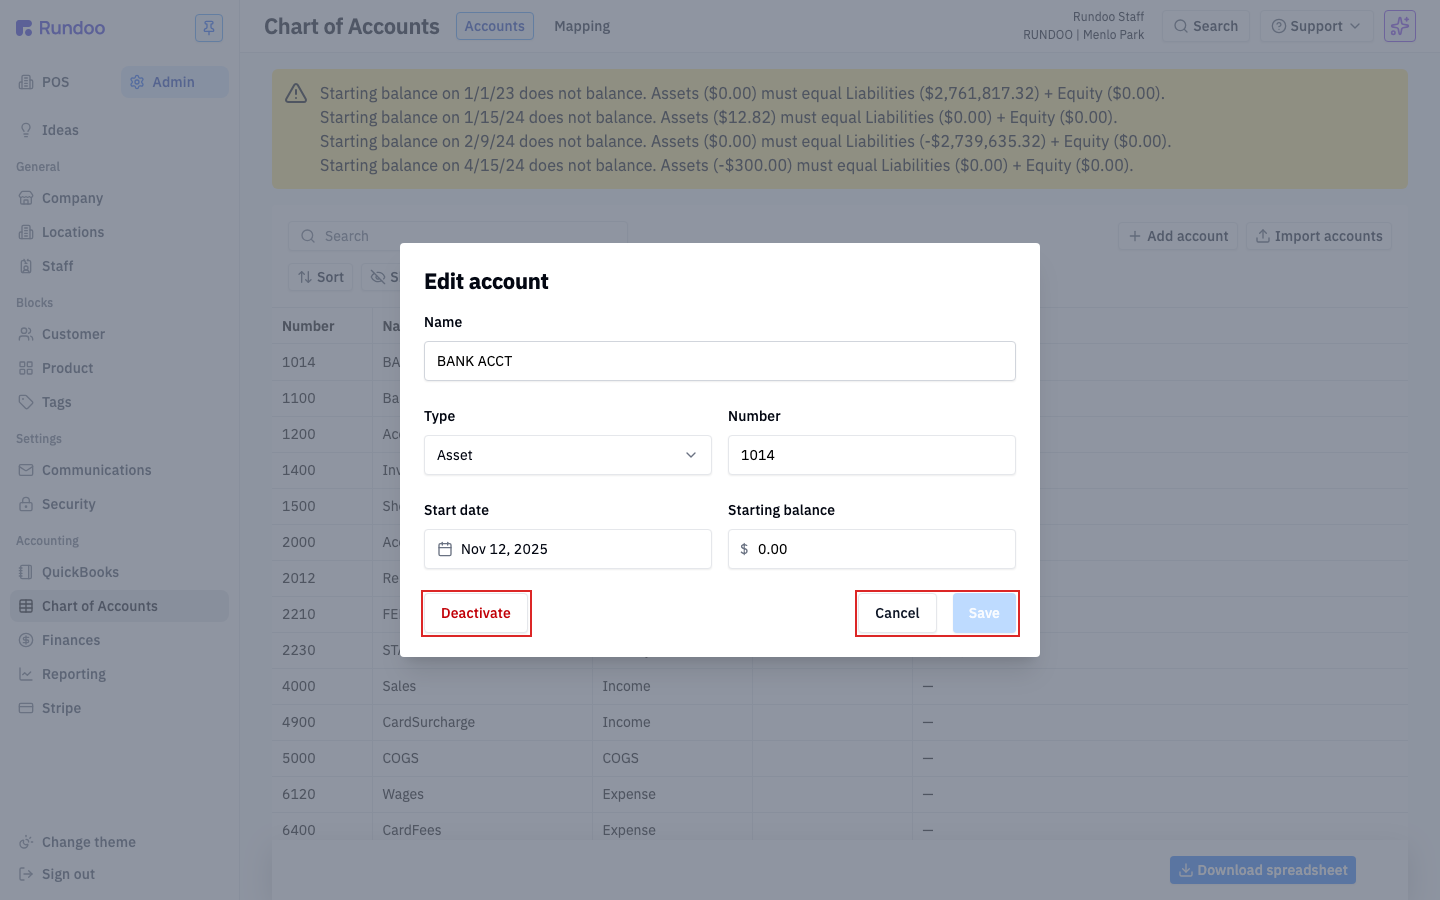Open the sparkle AI assistant icon
The width and height of the screenshot is (1440, 900).
click(1399, 26)
